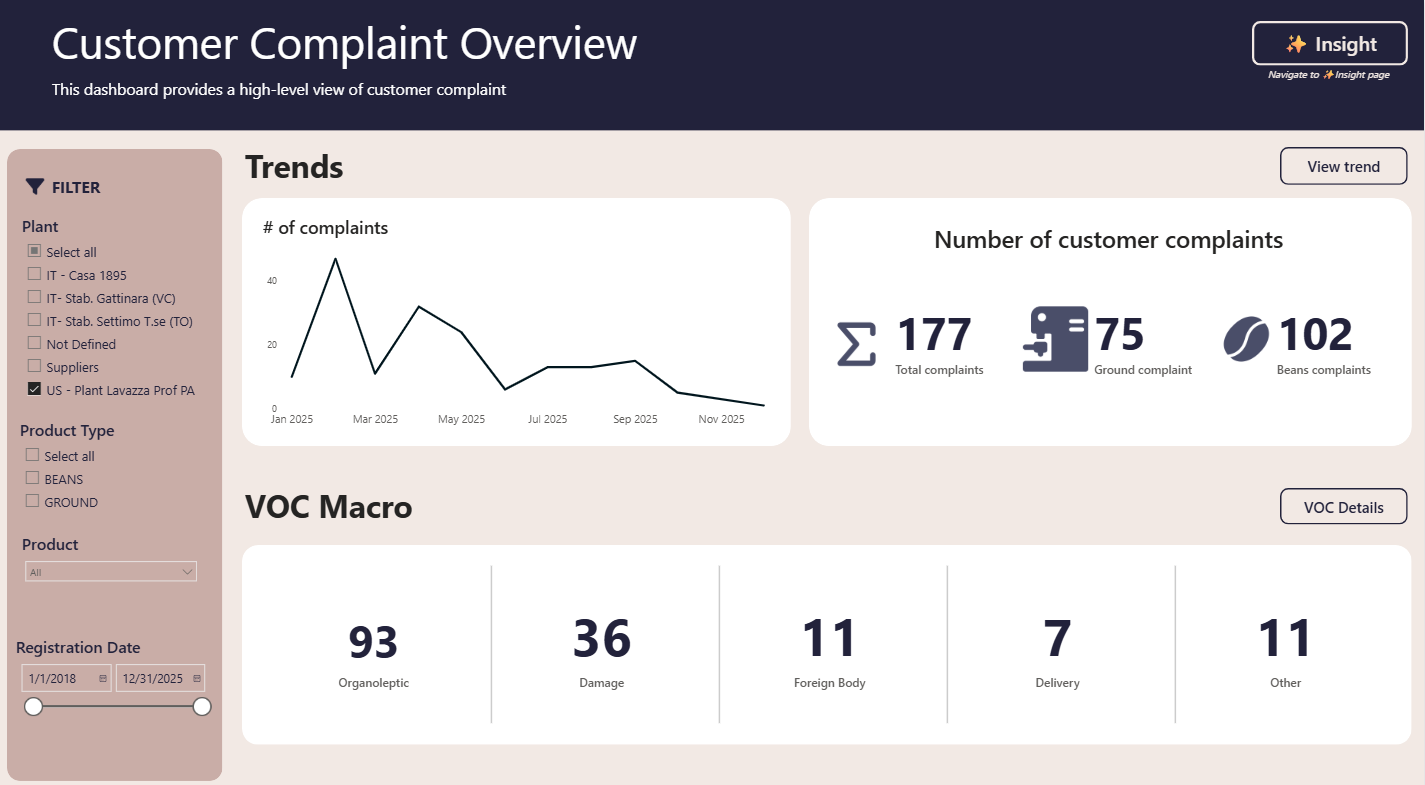This screenshot has width=1425, height=785.
Task: Check the BEANS product type
Action: (32, 478)
